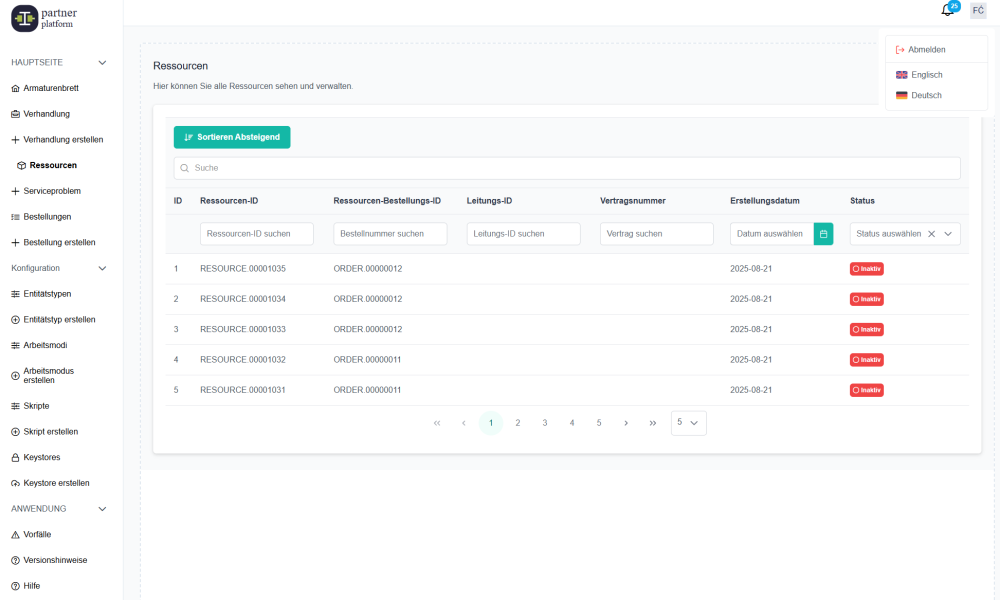This screenshot has height=600, width=1000.
Task: Select Deutsch language option
Action: [x=926, y=96]
